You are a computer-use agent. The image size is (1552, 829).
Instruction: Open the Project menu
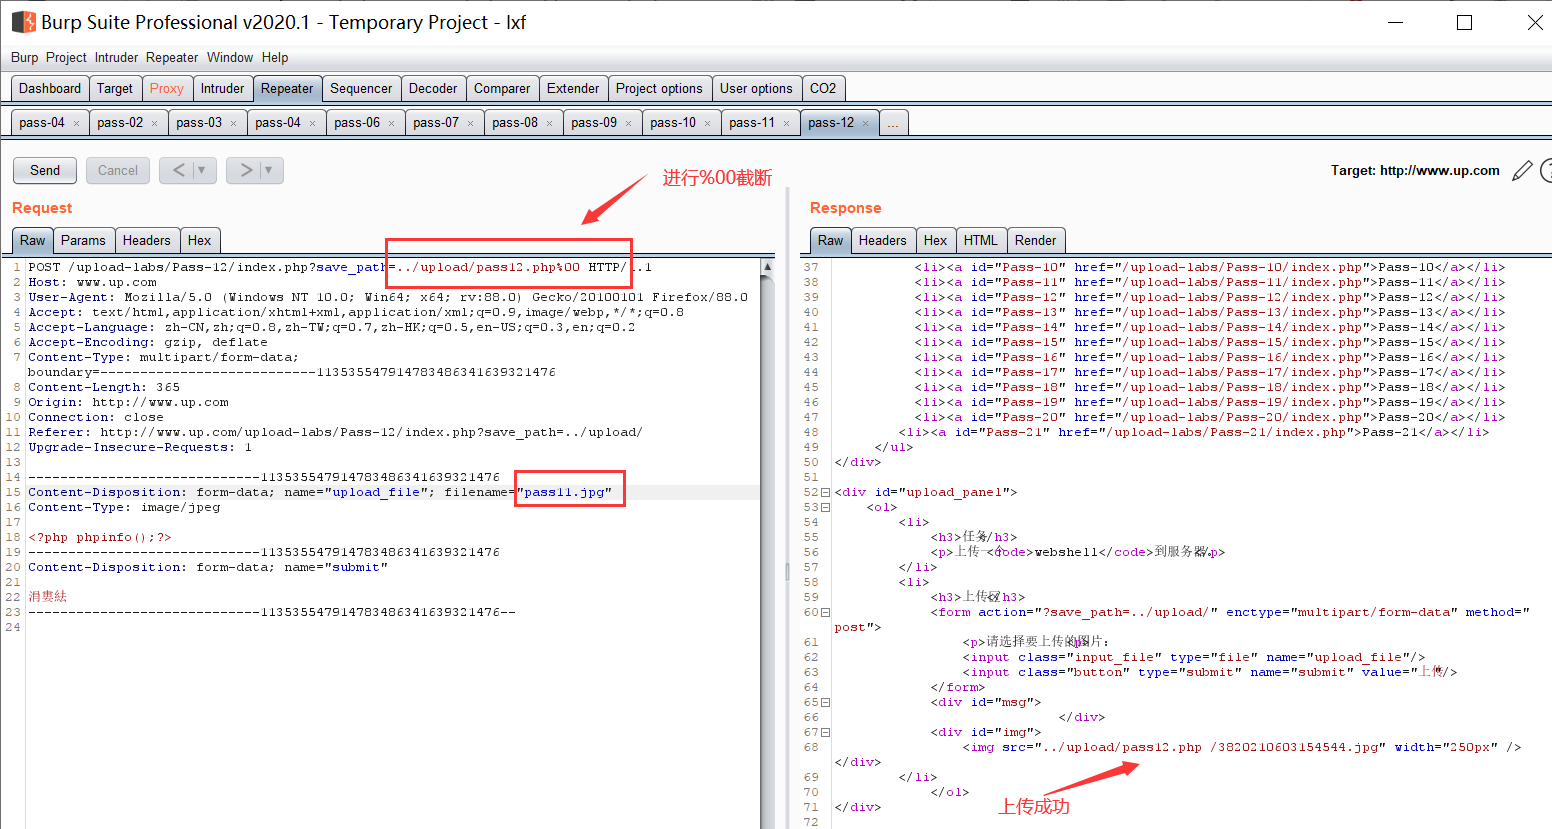66,58
